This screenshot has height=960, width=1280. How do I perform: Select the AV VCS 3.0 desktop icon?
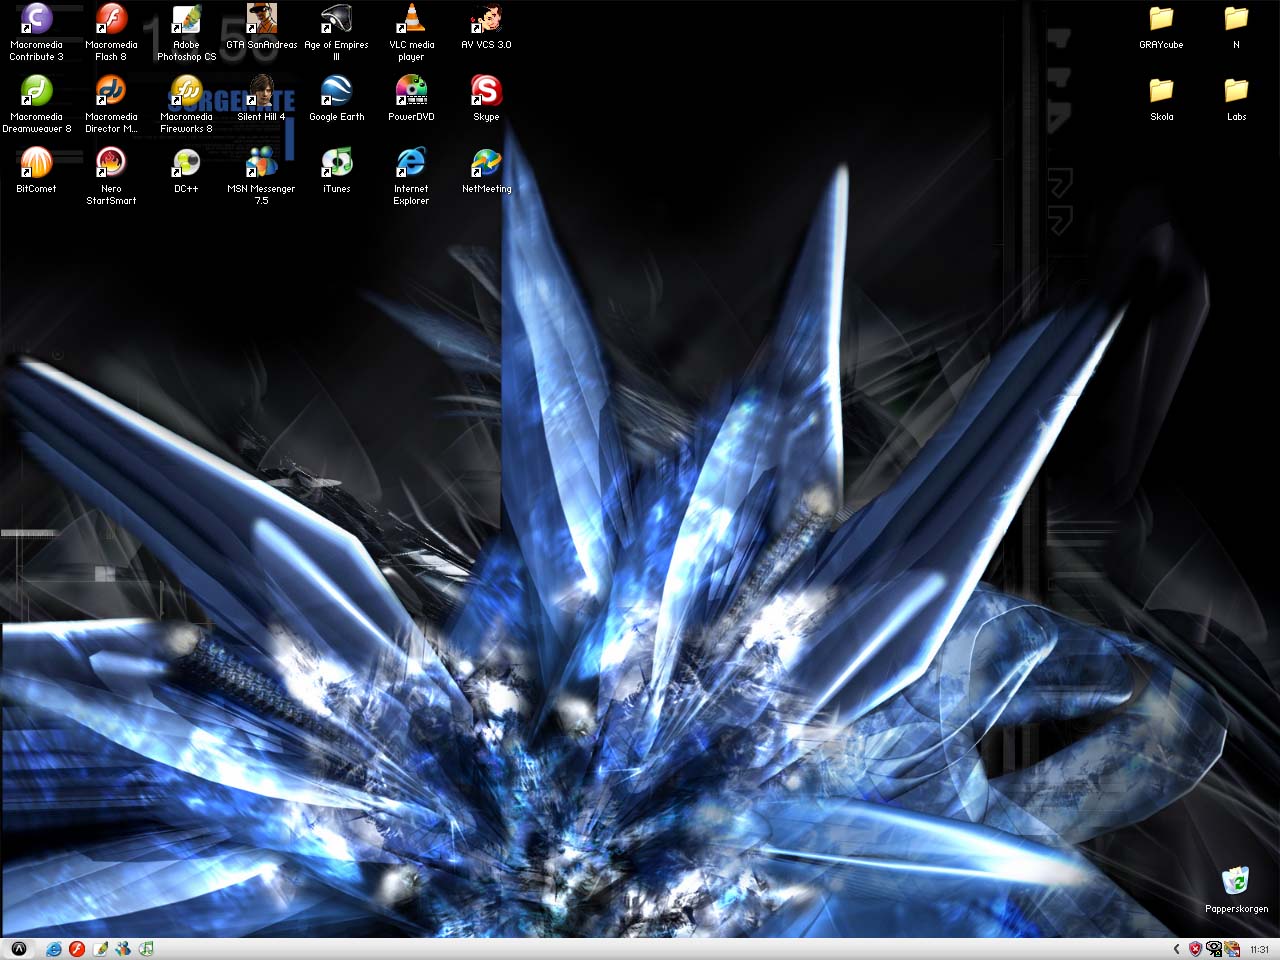coord(486,27)
